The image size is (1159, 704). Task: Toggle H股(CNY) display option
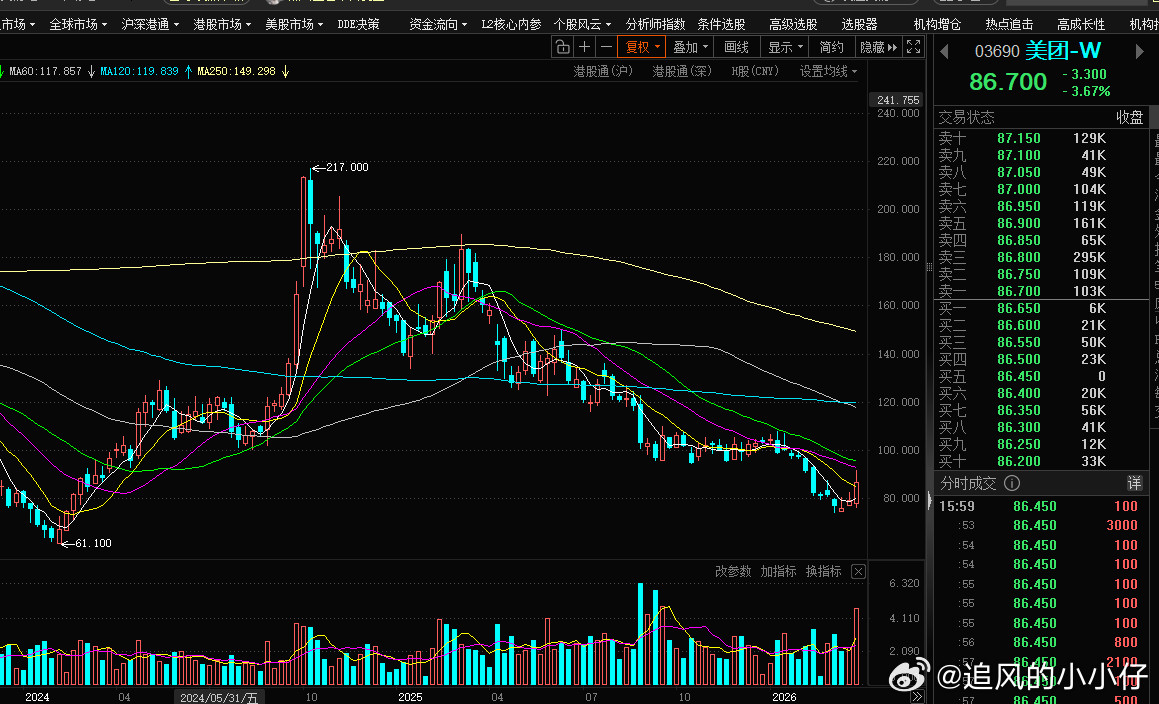click(755, 72)
